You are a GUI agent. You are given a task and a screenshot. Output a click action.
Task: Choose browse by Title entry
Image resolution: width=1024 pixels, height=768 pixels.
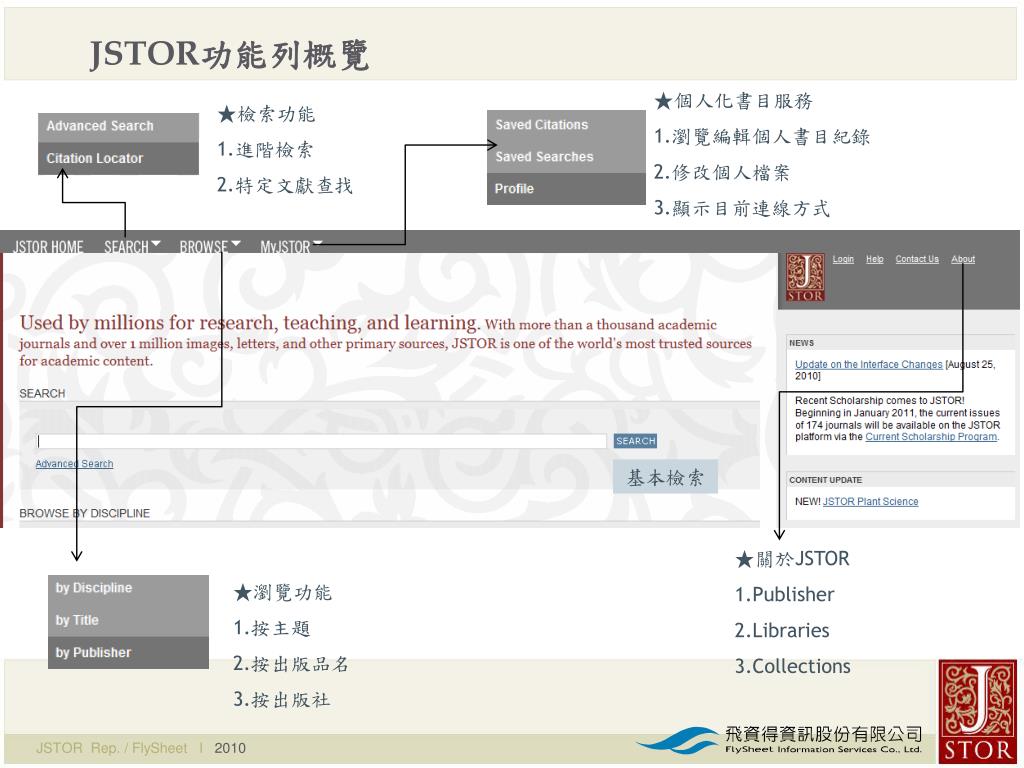[x=128, y=620]
